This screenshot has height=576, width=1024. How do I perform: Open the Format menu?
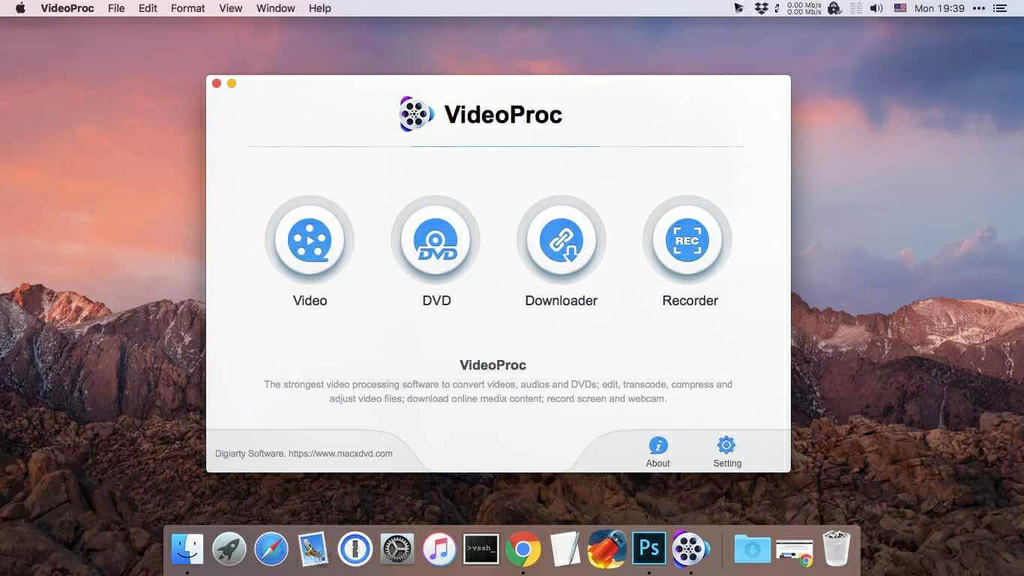click(187, 8)
